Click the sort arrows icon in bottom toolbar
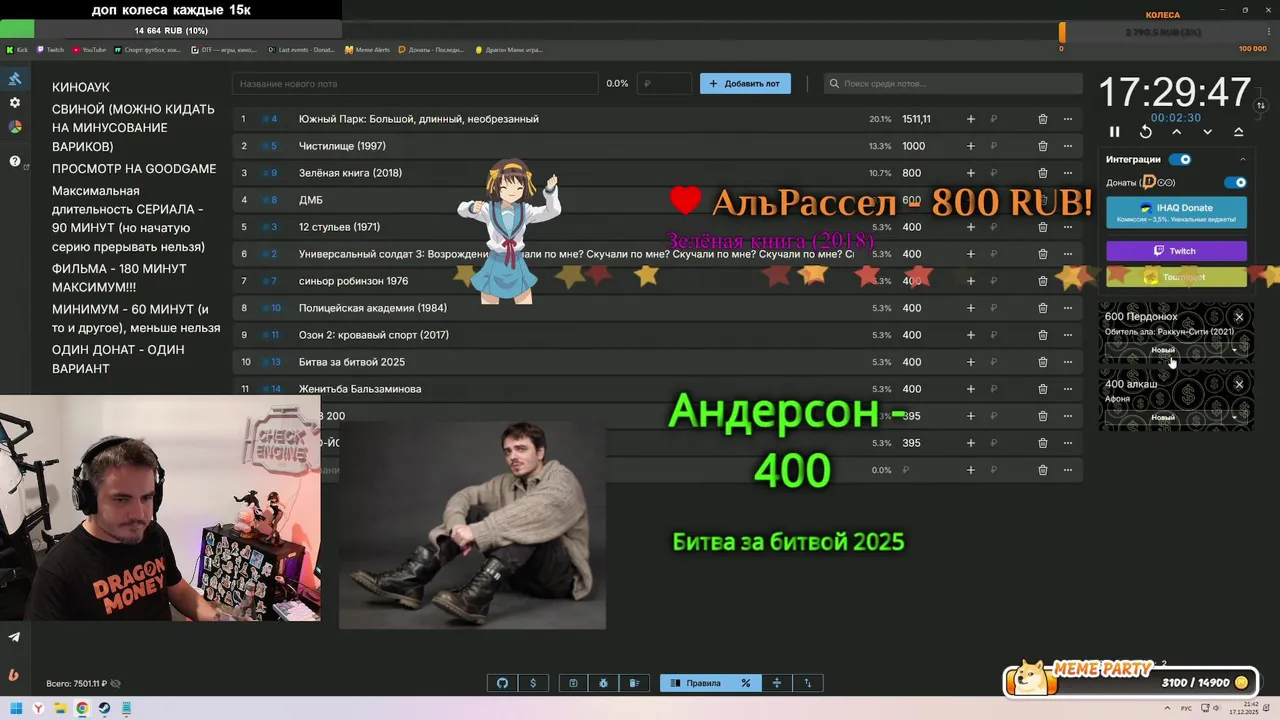The height and width of the screenshot is (720, 1280). (808, 683)
